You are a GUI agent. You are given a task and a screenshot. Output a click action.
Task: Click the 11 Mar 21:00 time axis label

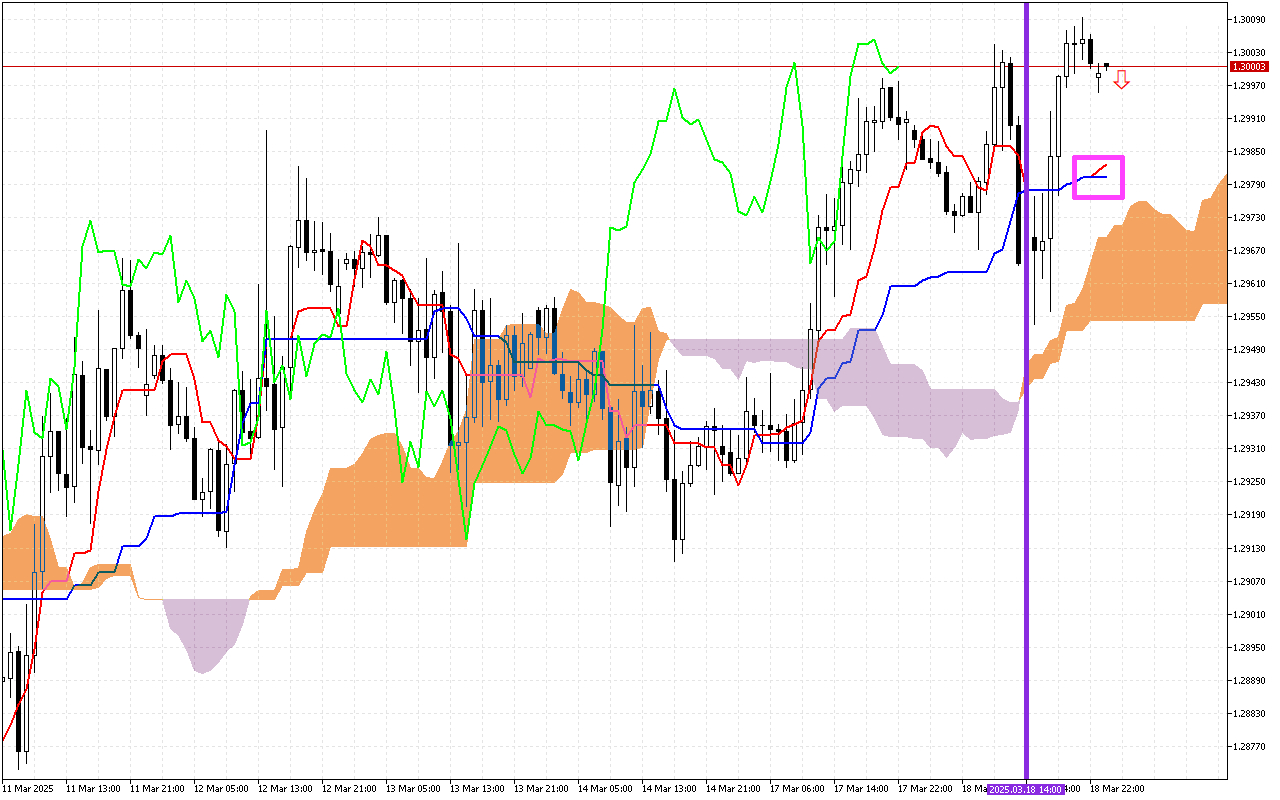(x=157, y=789)
